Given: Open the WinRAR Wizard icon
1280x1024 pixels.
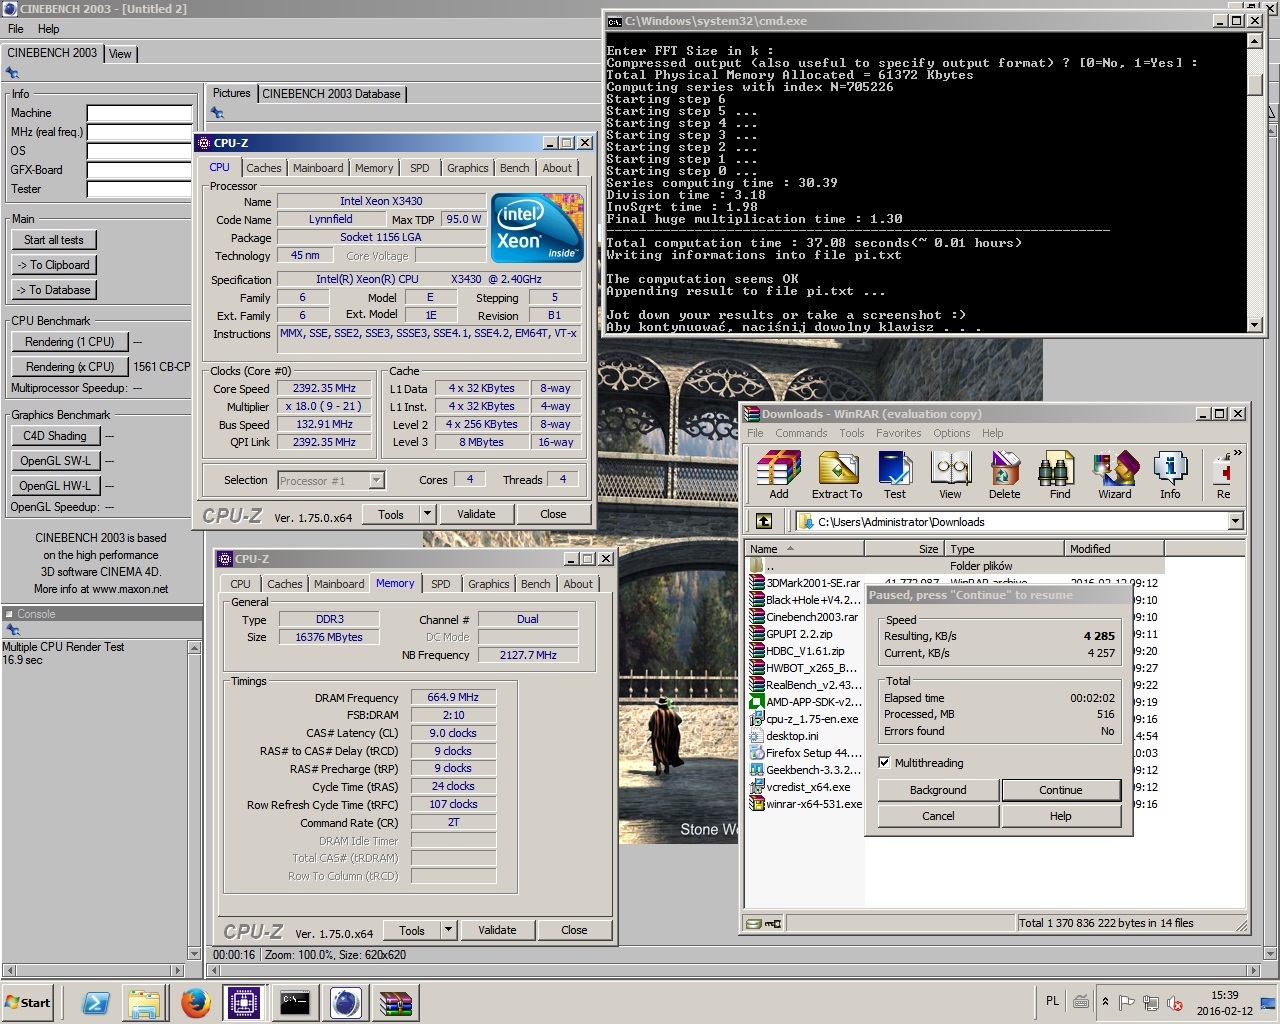Looking at the screenshot, I should point(1115,476).
